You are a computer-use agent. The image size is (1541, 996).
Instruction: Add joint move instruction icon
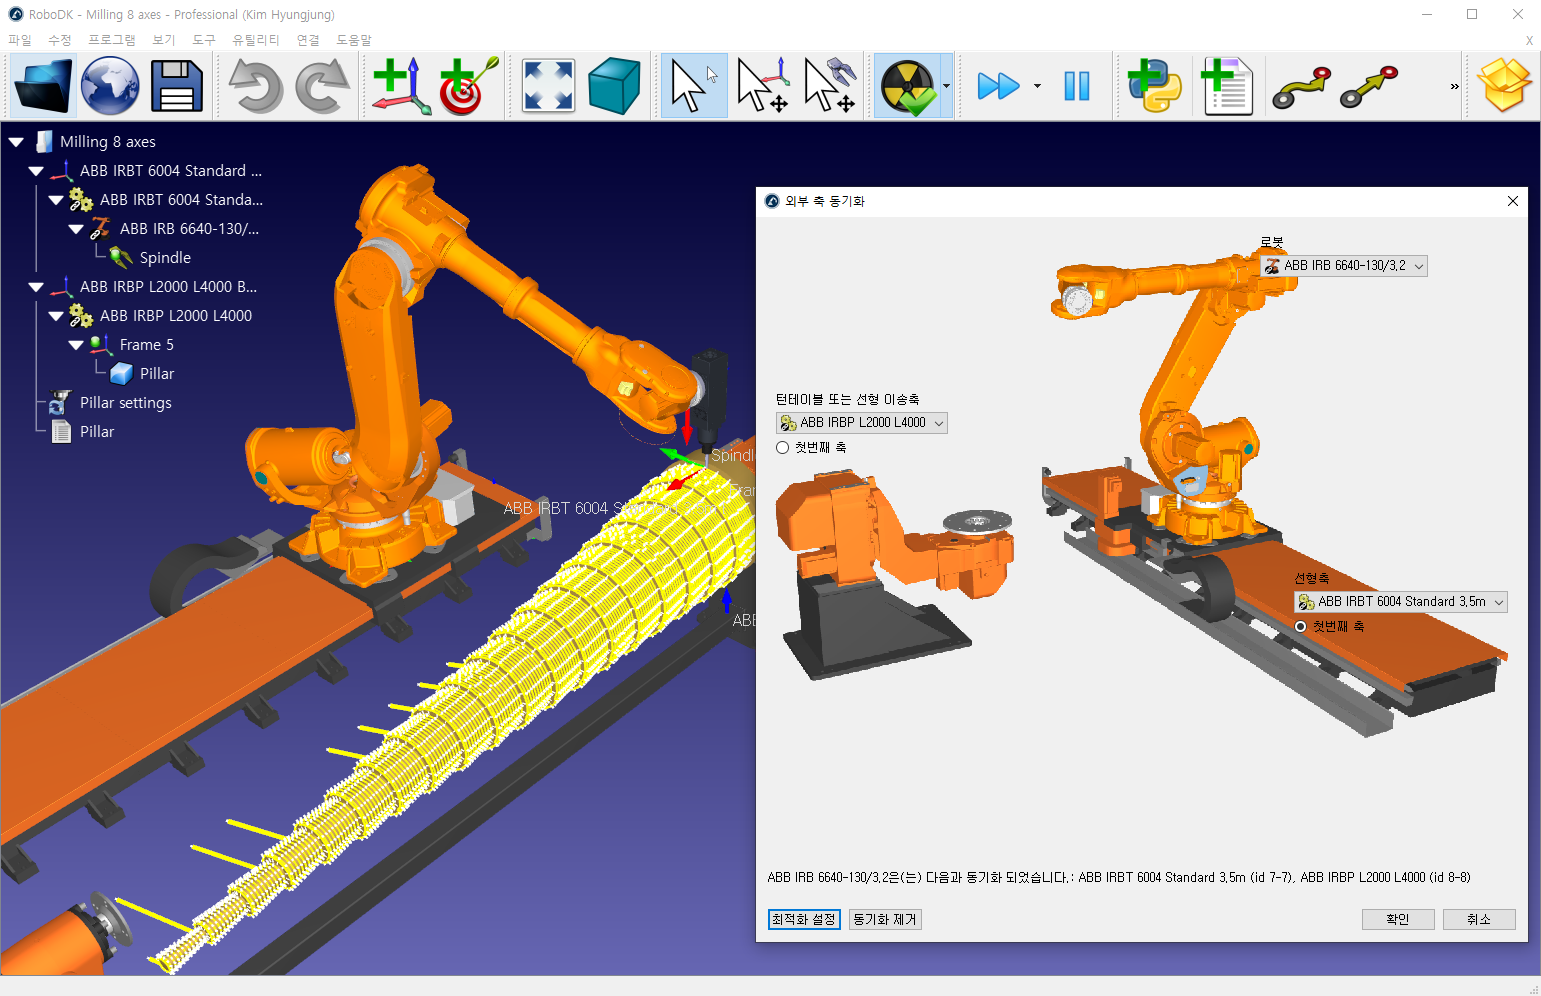pos(1301,86)
